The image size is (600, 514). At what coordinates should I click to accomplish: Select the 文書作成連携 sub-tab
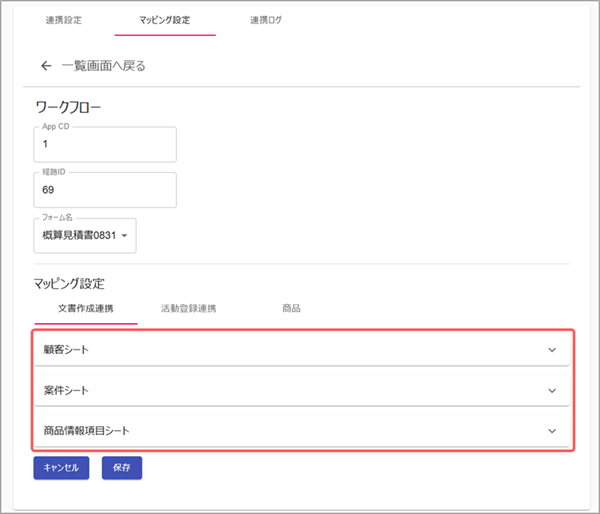coord(86,308)
